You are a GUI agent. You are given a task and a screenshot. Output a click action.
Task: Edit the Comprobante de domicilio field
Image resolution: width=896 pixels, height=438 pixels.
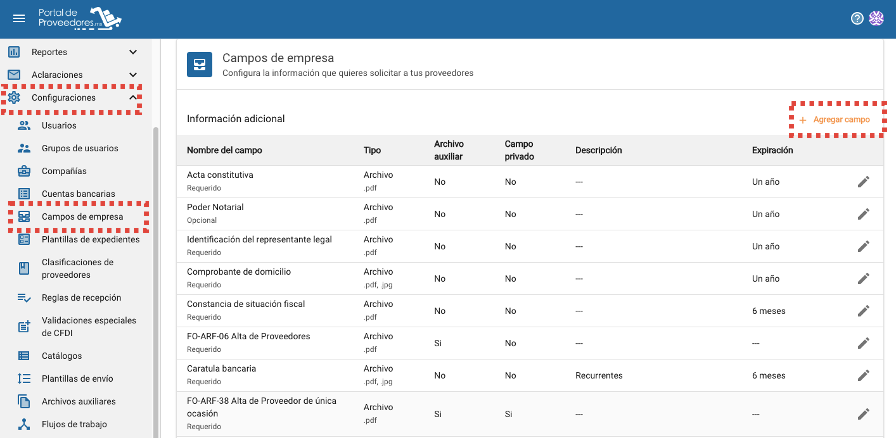point(863,278)
